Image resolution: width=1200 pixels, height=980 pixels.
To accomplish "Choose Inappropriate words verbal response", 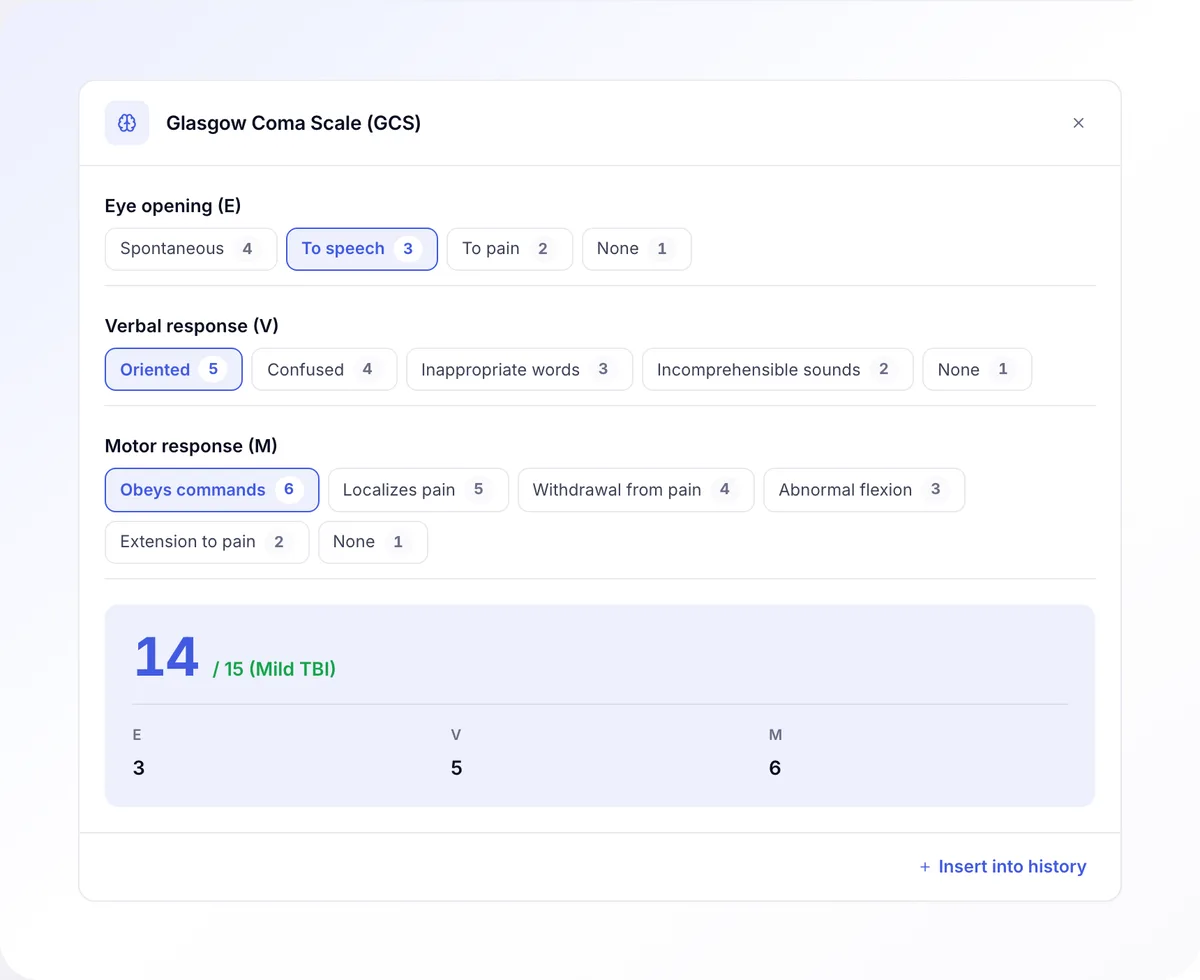I will pyautogui.click(x=520, y=369).
